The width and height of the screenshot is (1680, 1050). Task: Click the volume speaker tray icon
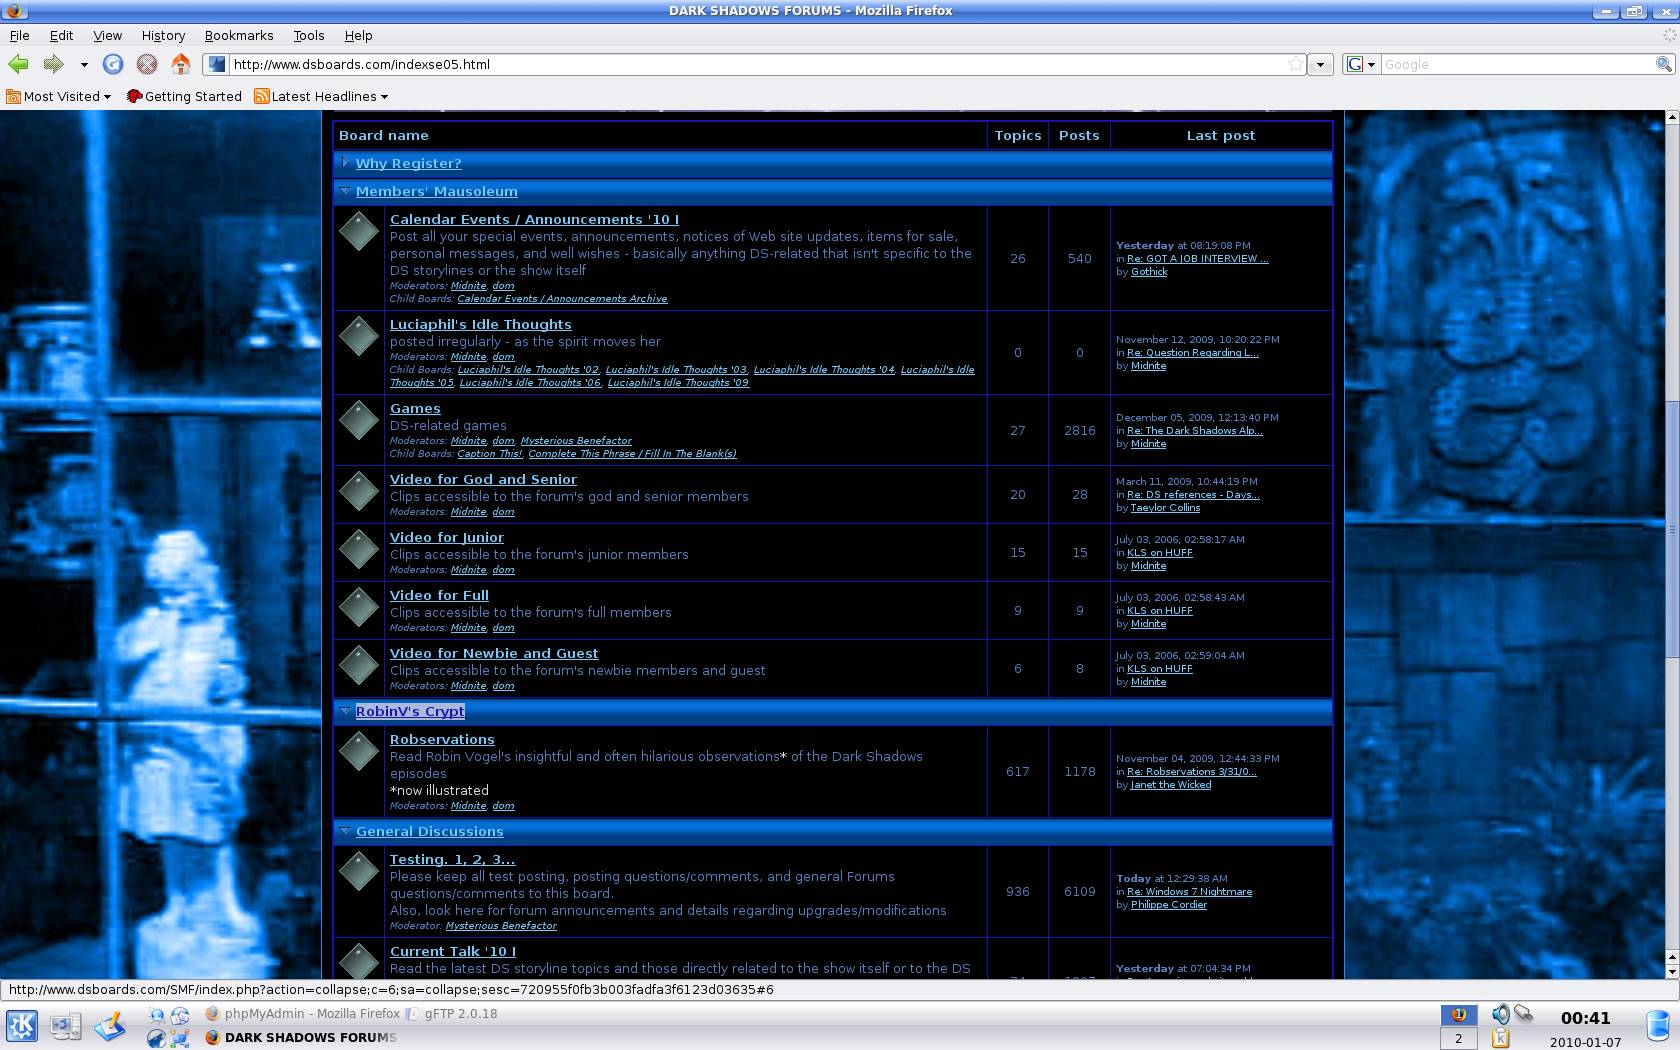(1500, 1014)
